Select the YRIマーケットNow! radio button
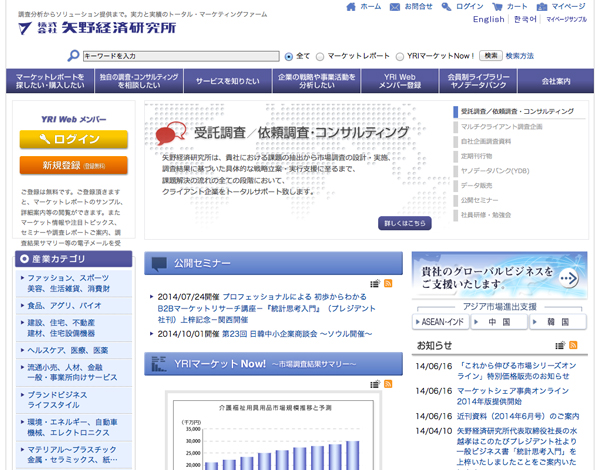 (x=400, y=56)
